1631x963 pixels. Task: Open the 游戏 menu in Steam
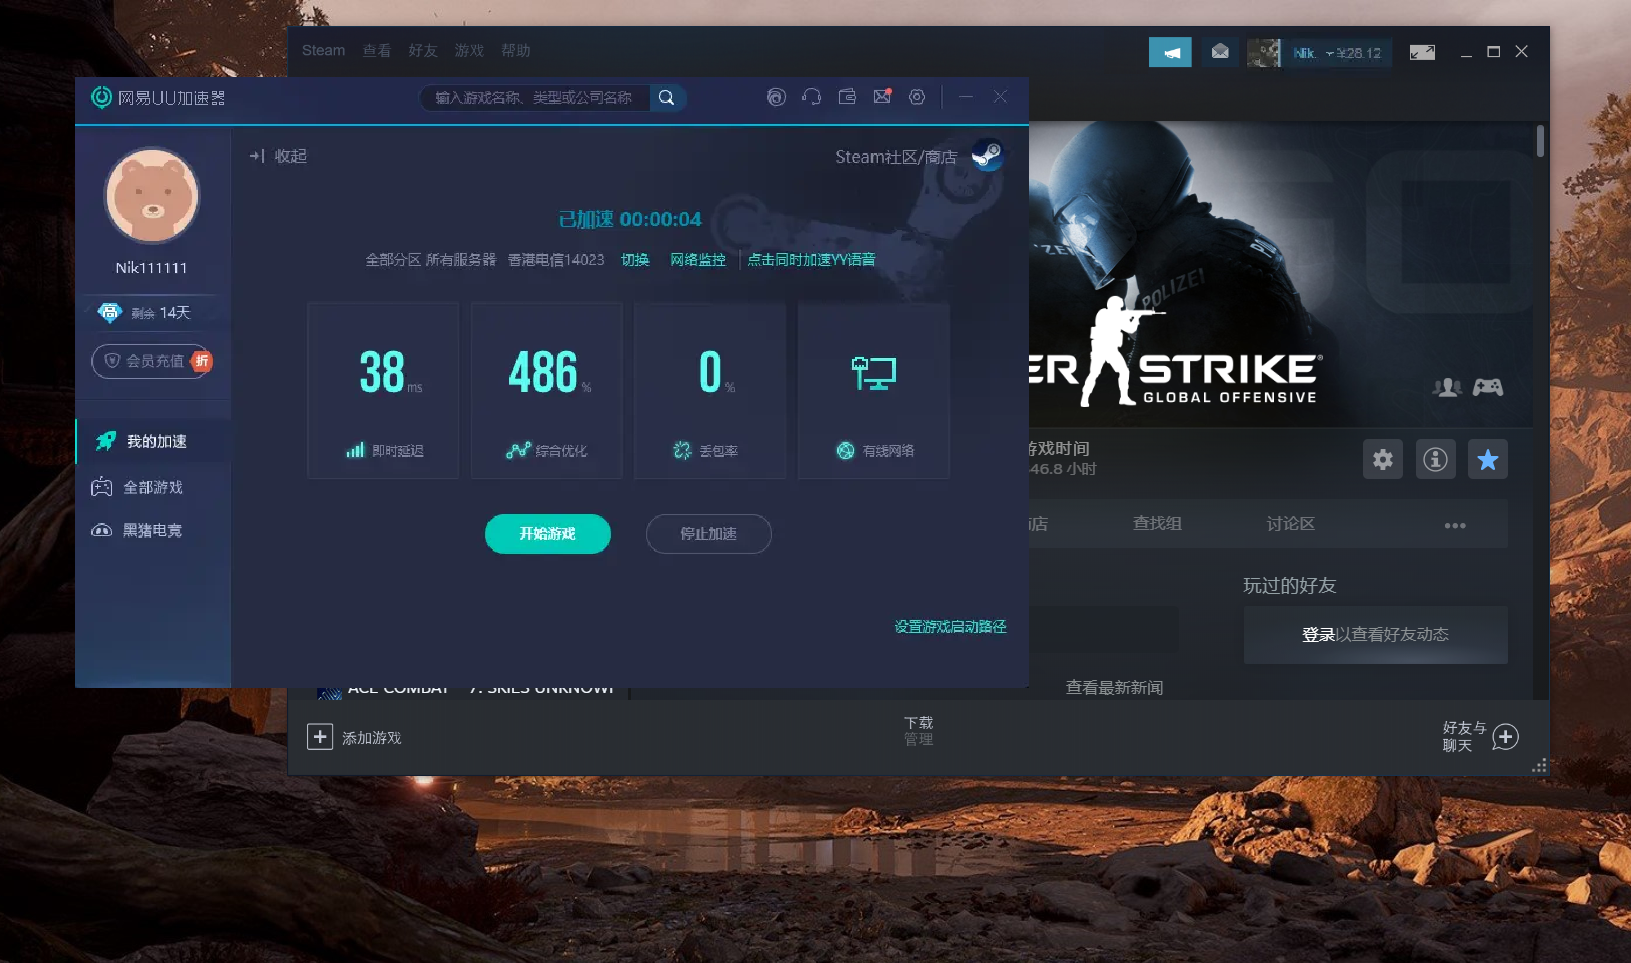click(x=469, y=51)
